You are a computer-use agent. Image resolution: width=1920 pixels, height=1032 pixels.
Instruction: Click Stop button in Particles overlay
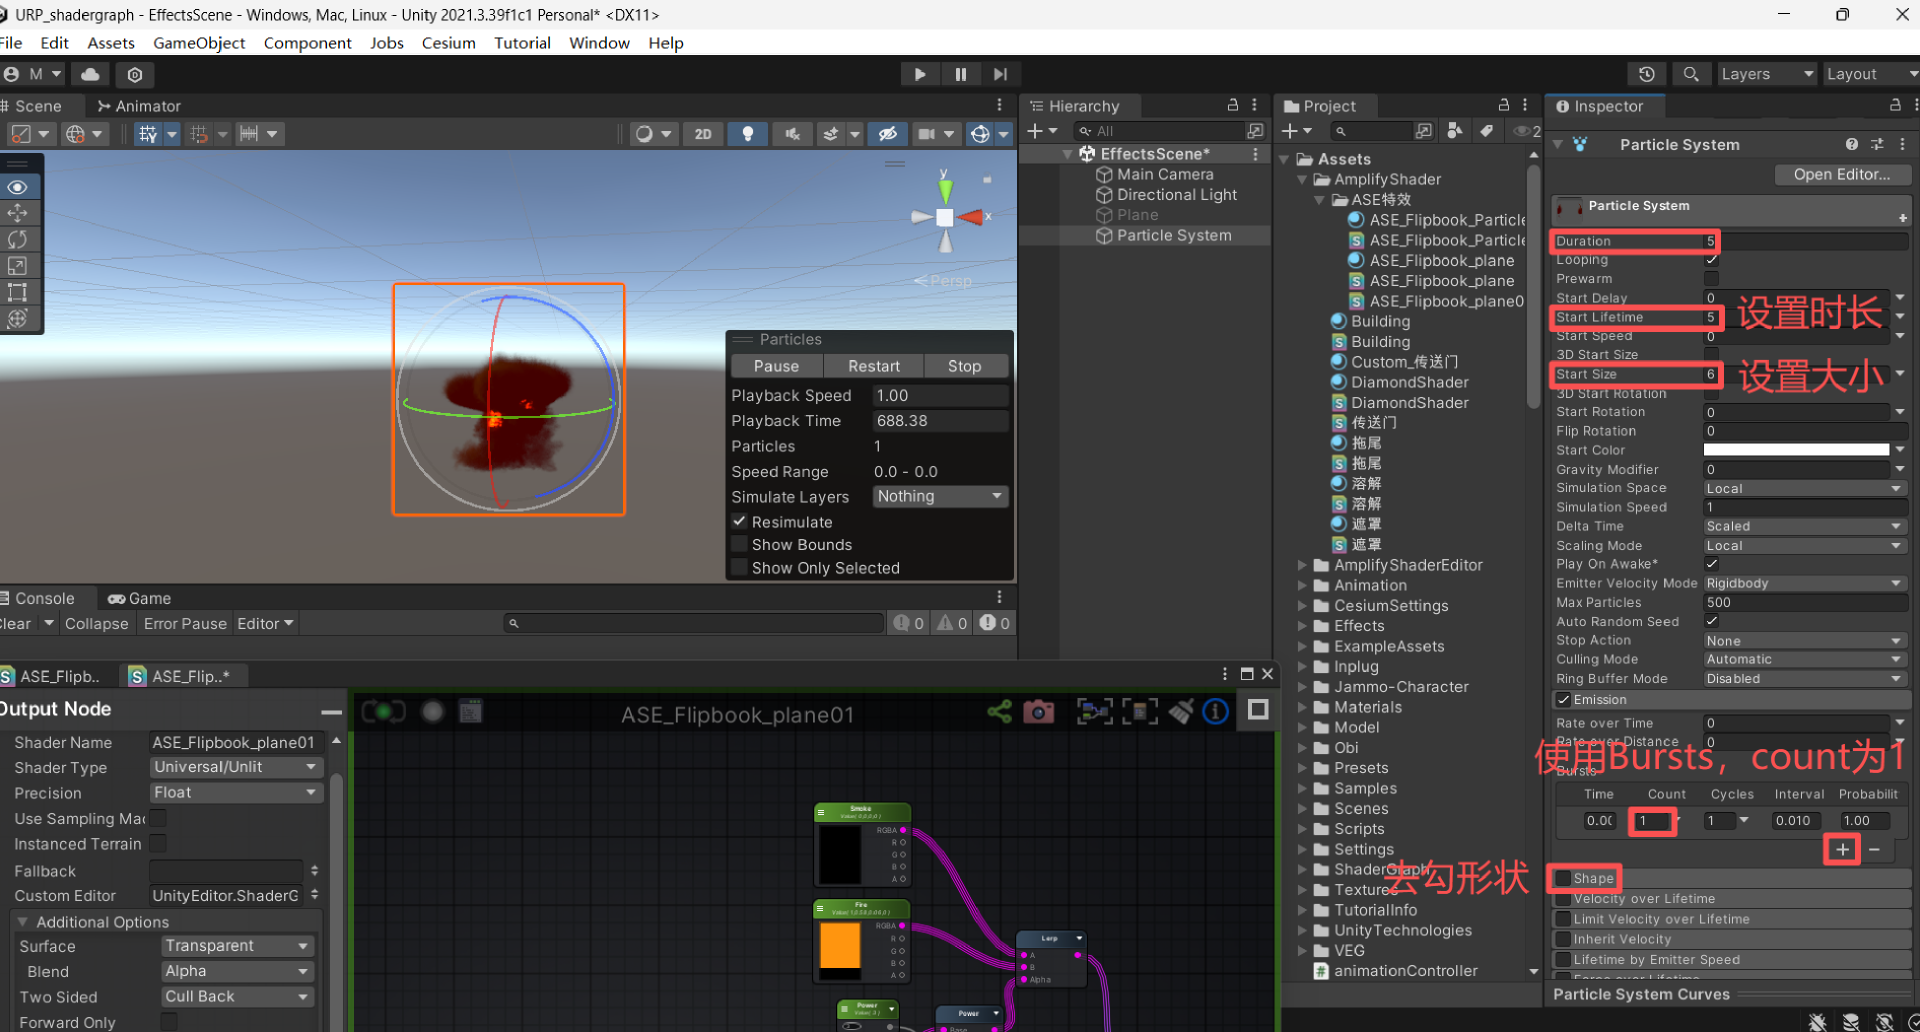pos(964,366)
